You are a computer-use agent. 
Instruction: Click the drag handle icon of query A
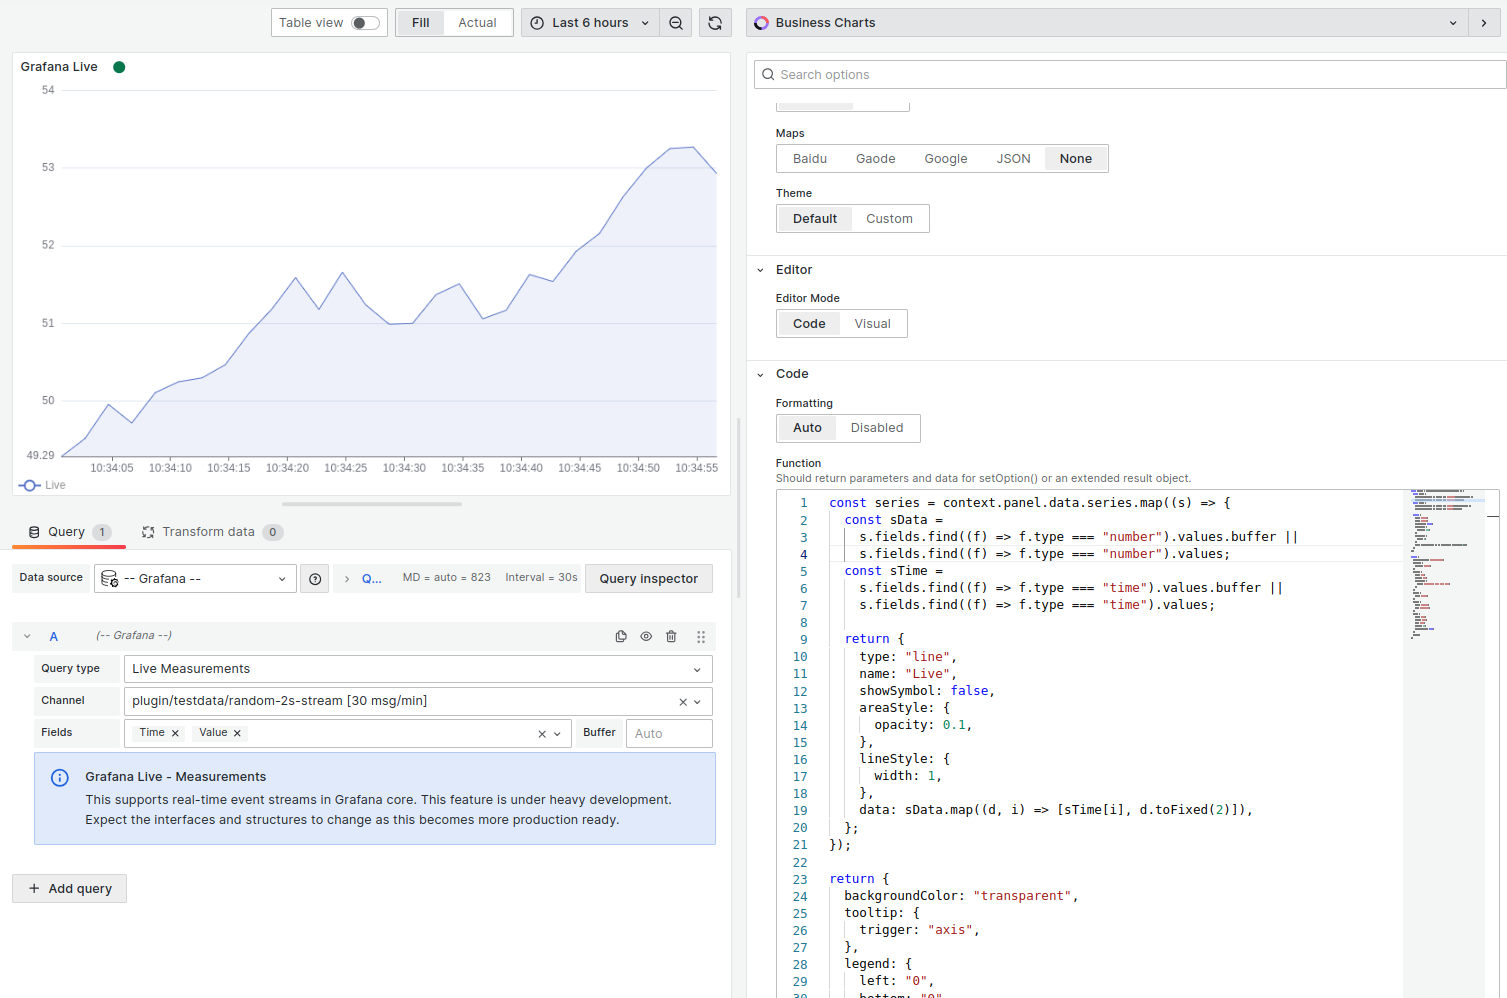click(x=701, y=636)
